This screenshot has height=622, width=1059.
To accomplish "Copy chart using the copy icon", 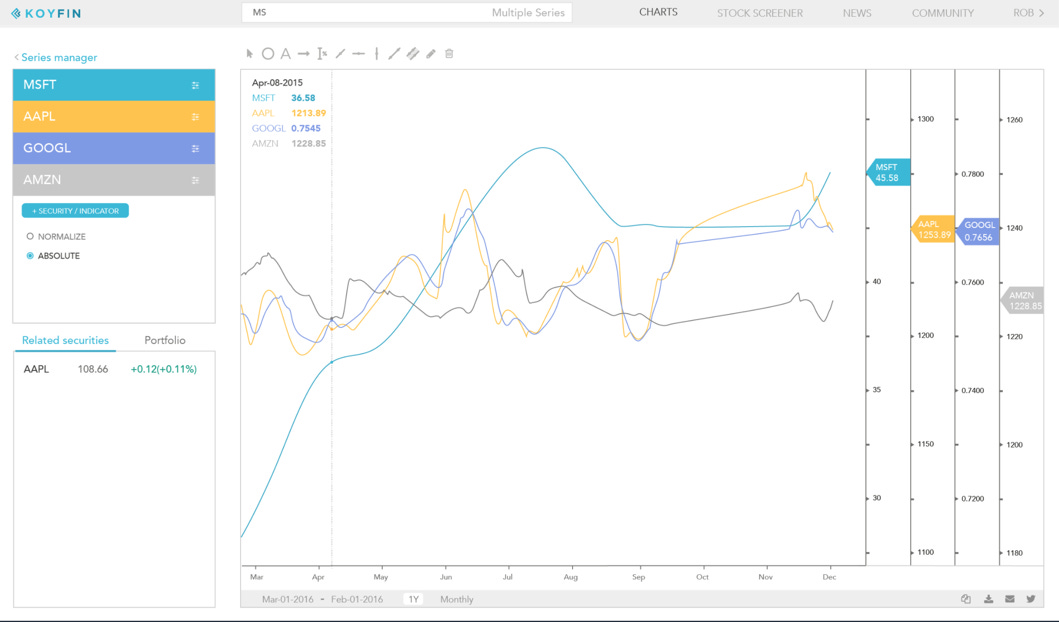I will pyautogui.click(x=966, y=599).
